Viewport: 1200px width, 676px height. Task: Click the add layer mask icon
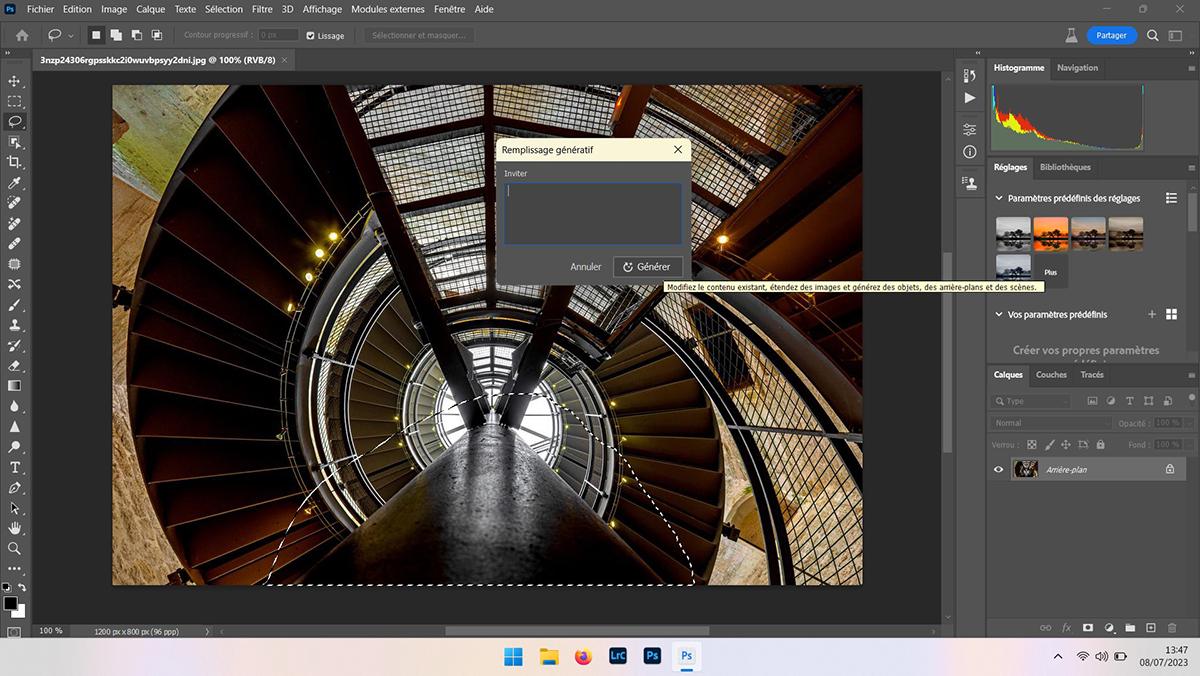[1088, 628]
